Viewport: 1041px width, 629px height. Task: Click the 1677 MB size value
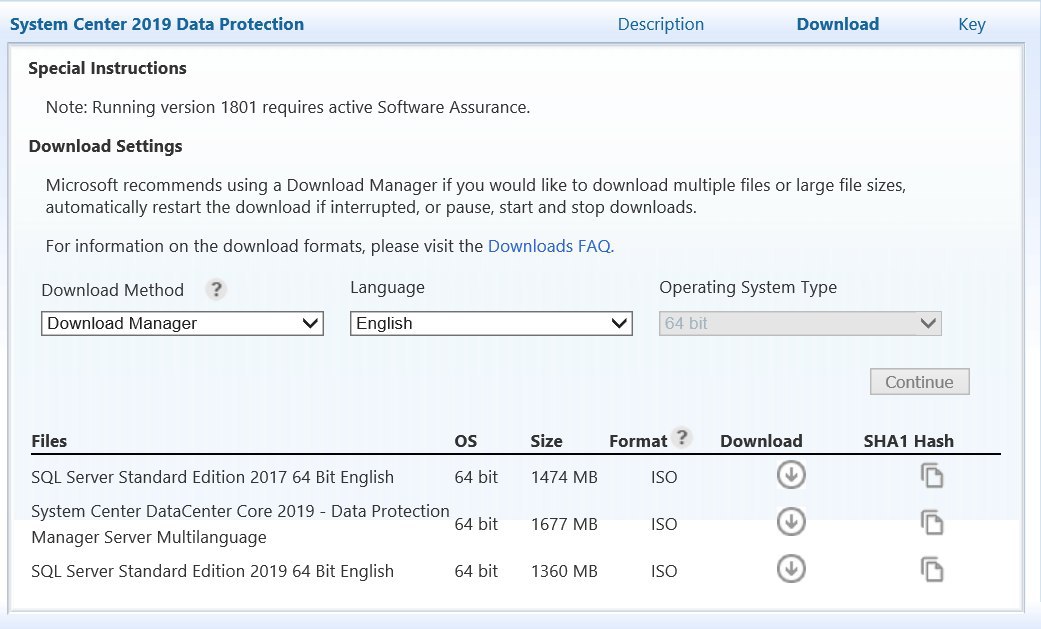[x=564, y=525]
